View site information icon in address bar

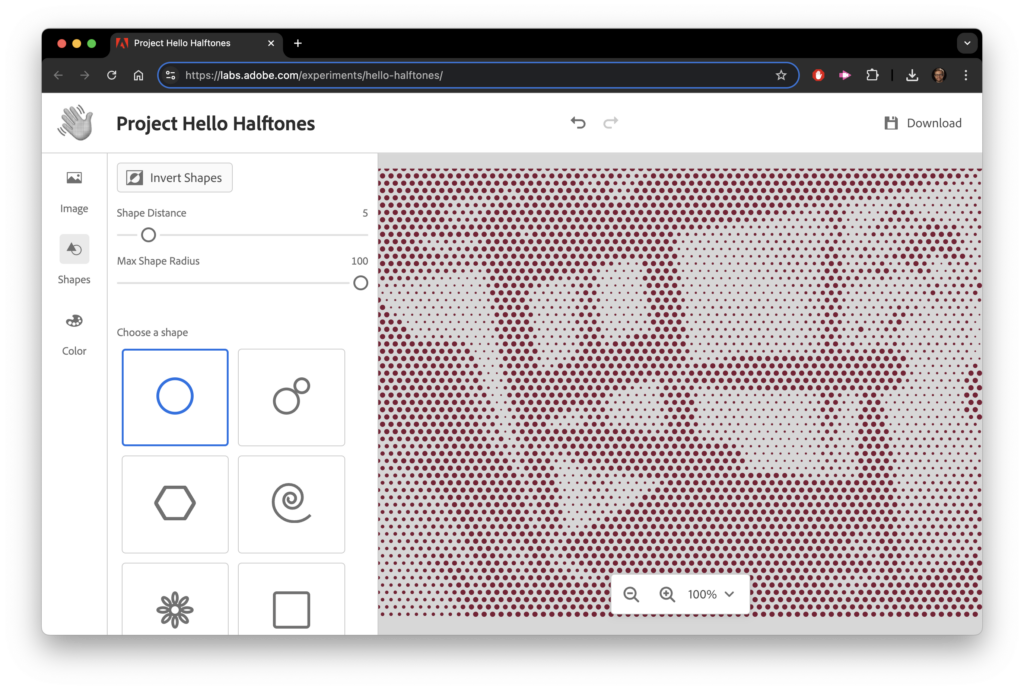pos(170,75)
